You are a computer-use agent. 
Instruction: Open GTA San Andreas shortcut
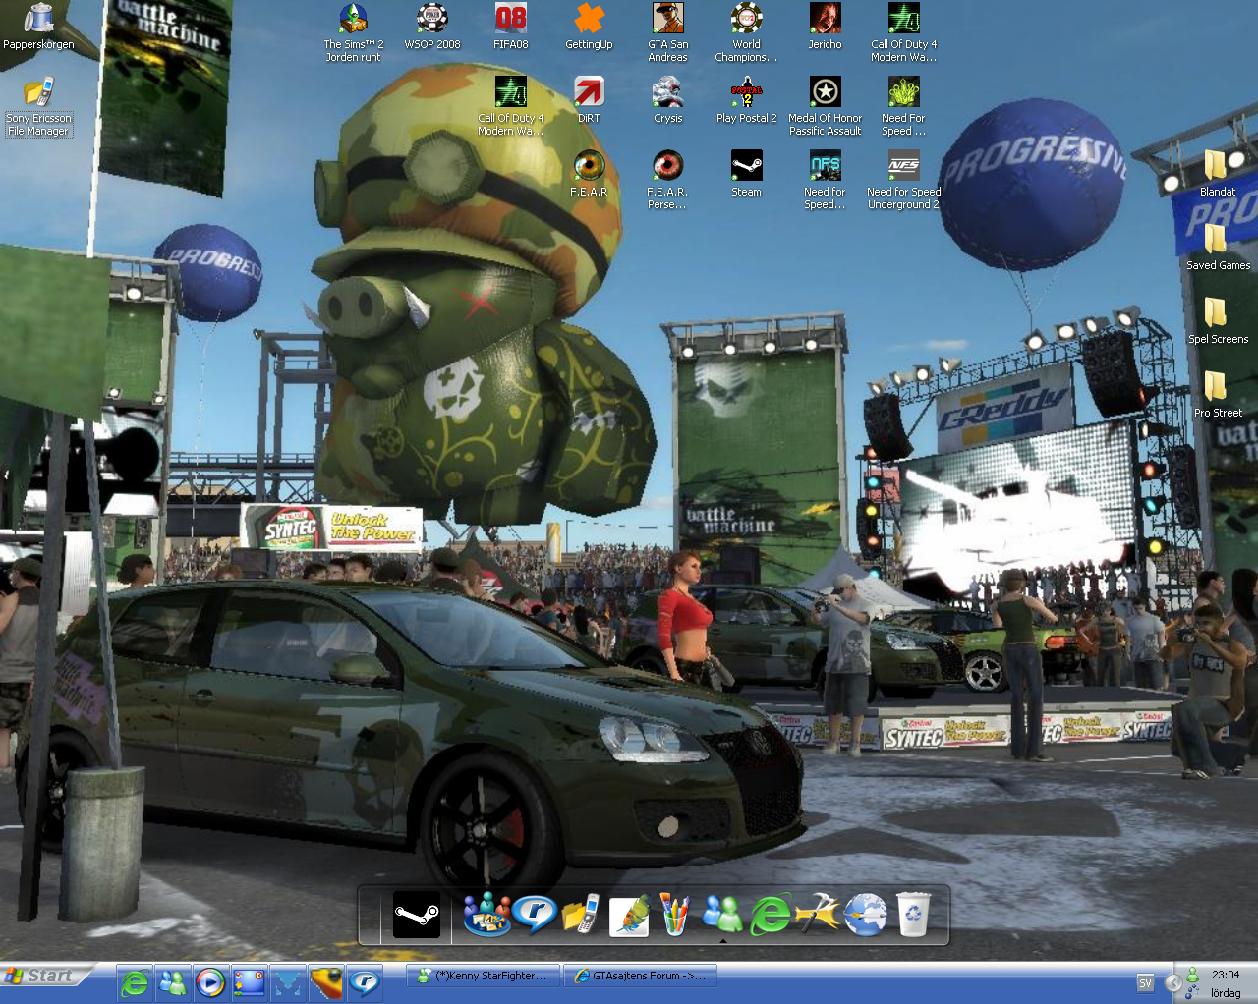point(668,19)
